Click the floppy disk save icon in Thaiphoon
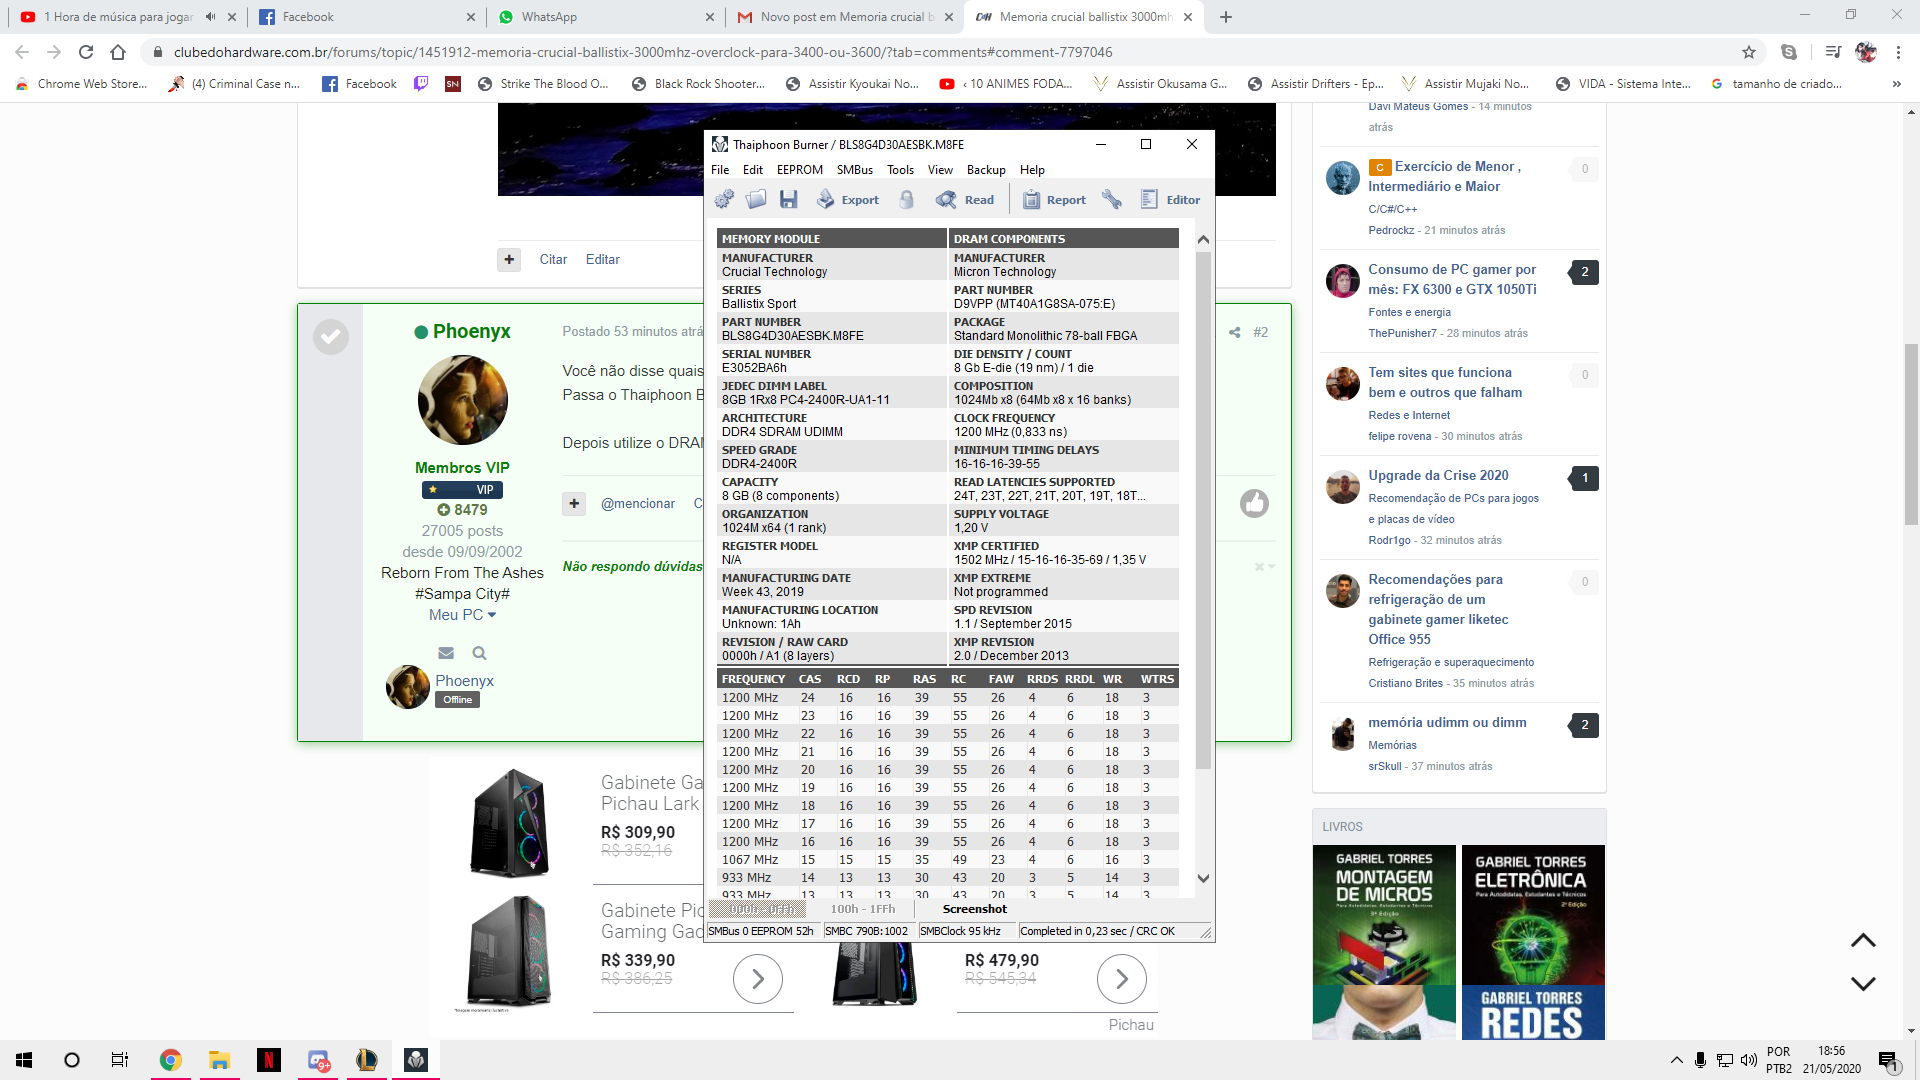1920x1080 pixels. (789, 199)
